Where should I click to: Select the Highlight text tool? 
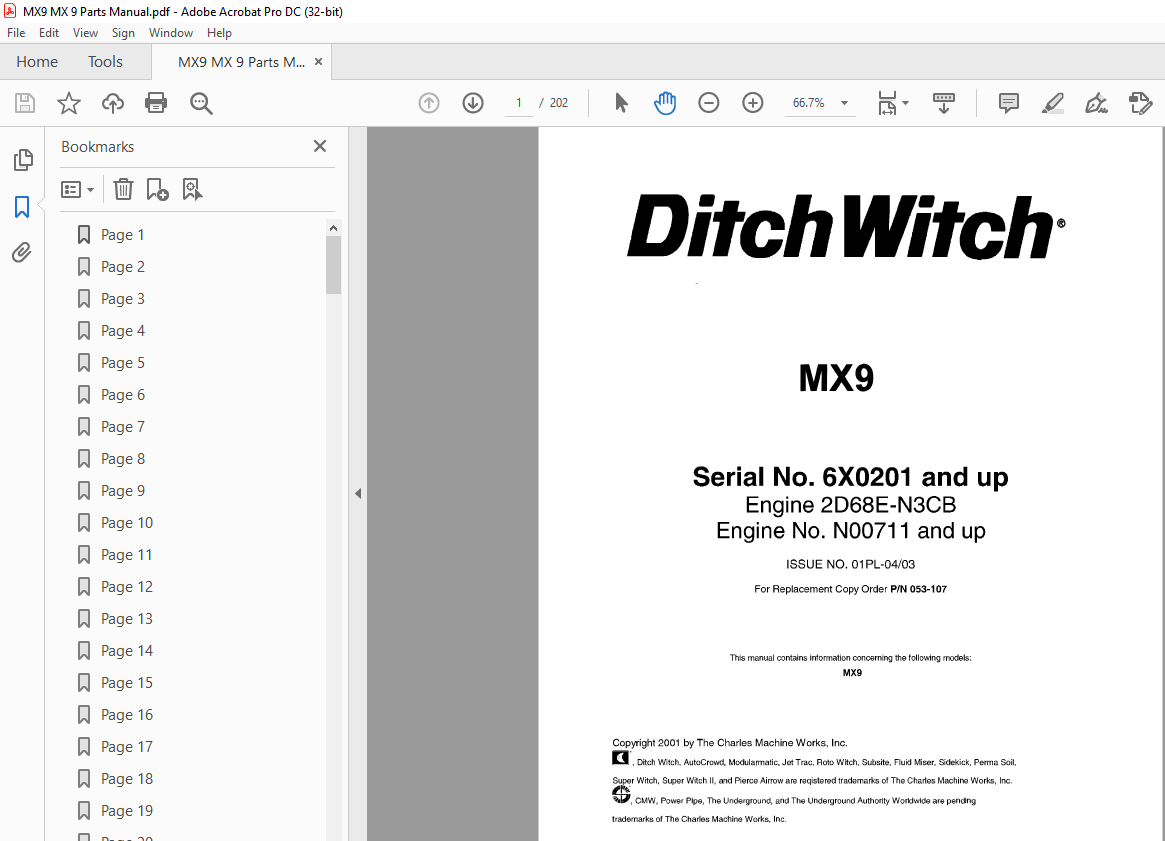1052,103
